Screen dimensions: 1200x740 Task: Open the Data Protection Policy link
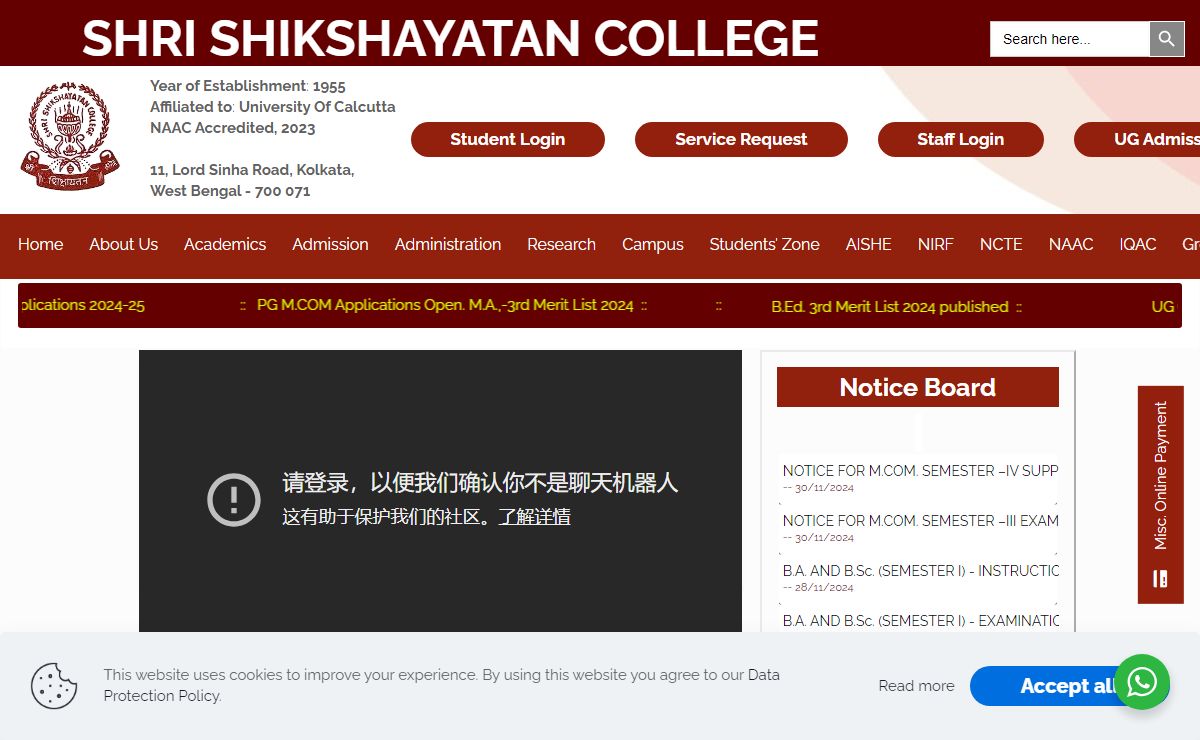(x=441, y=685)
